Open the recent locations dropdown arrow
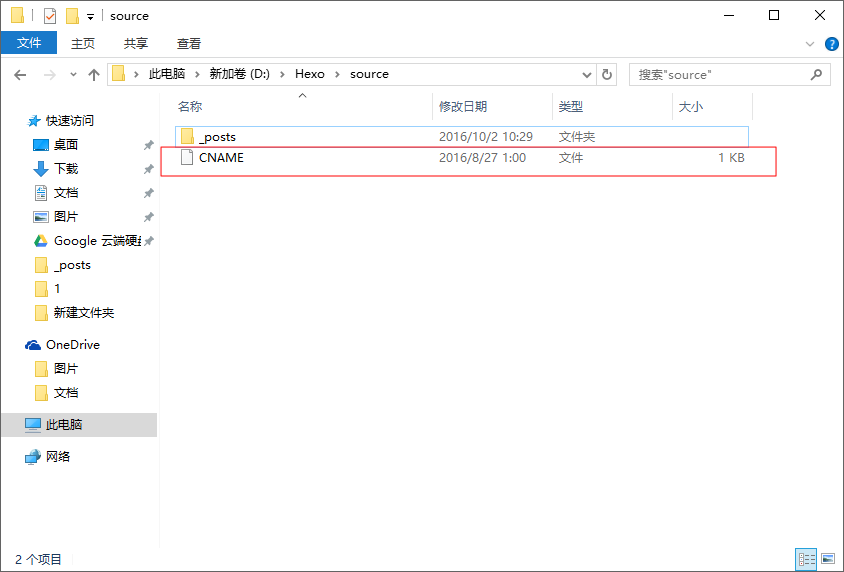The height and width of the screenshot is (572, 844). [73, 75]
